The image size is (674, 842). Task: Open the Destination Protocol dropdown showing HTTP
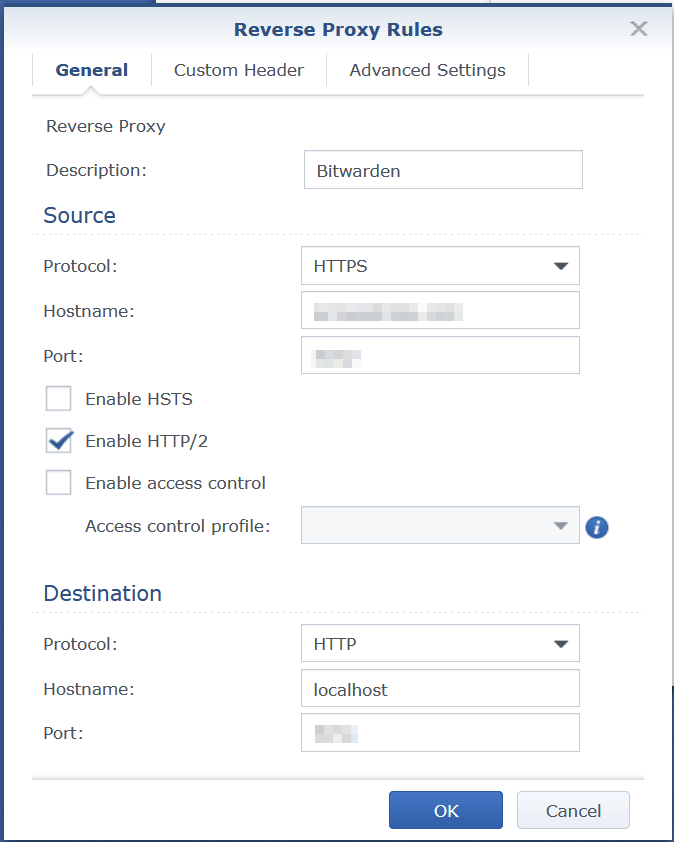pos(440,643)
